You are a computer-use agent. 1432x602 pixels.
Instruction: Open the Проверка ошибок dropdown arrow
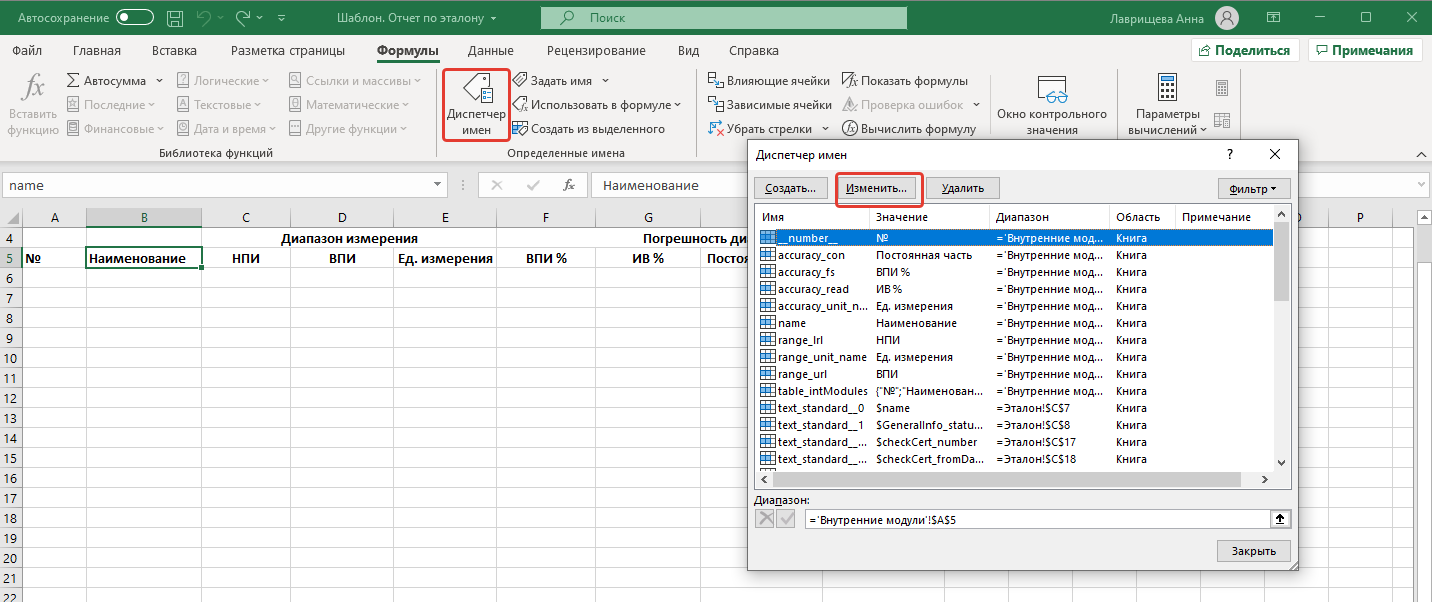pos(976,105)
